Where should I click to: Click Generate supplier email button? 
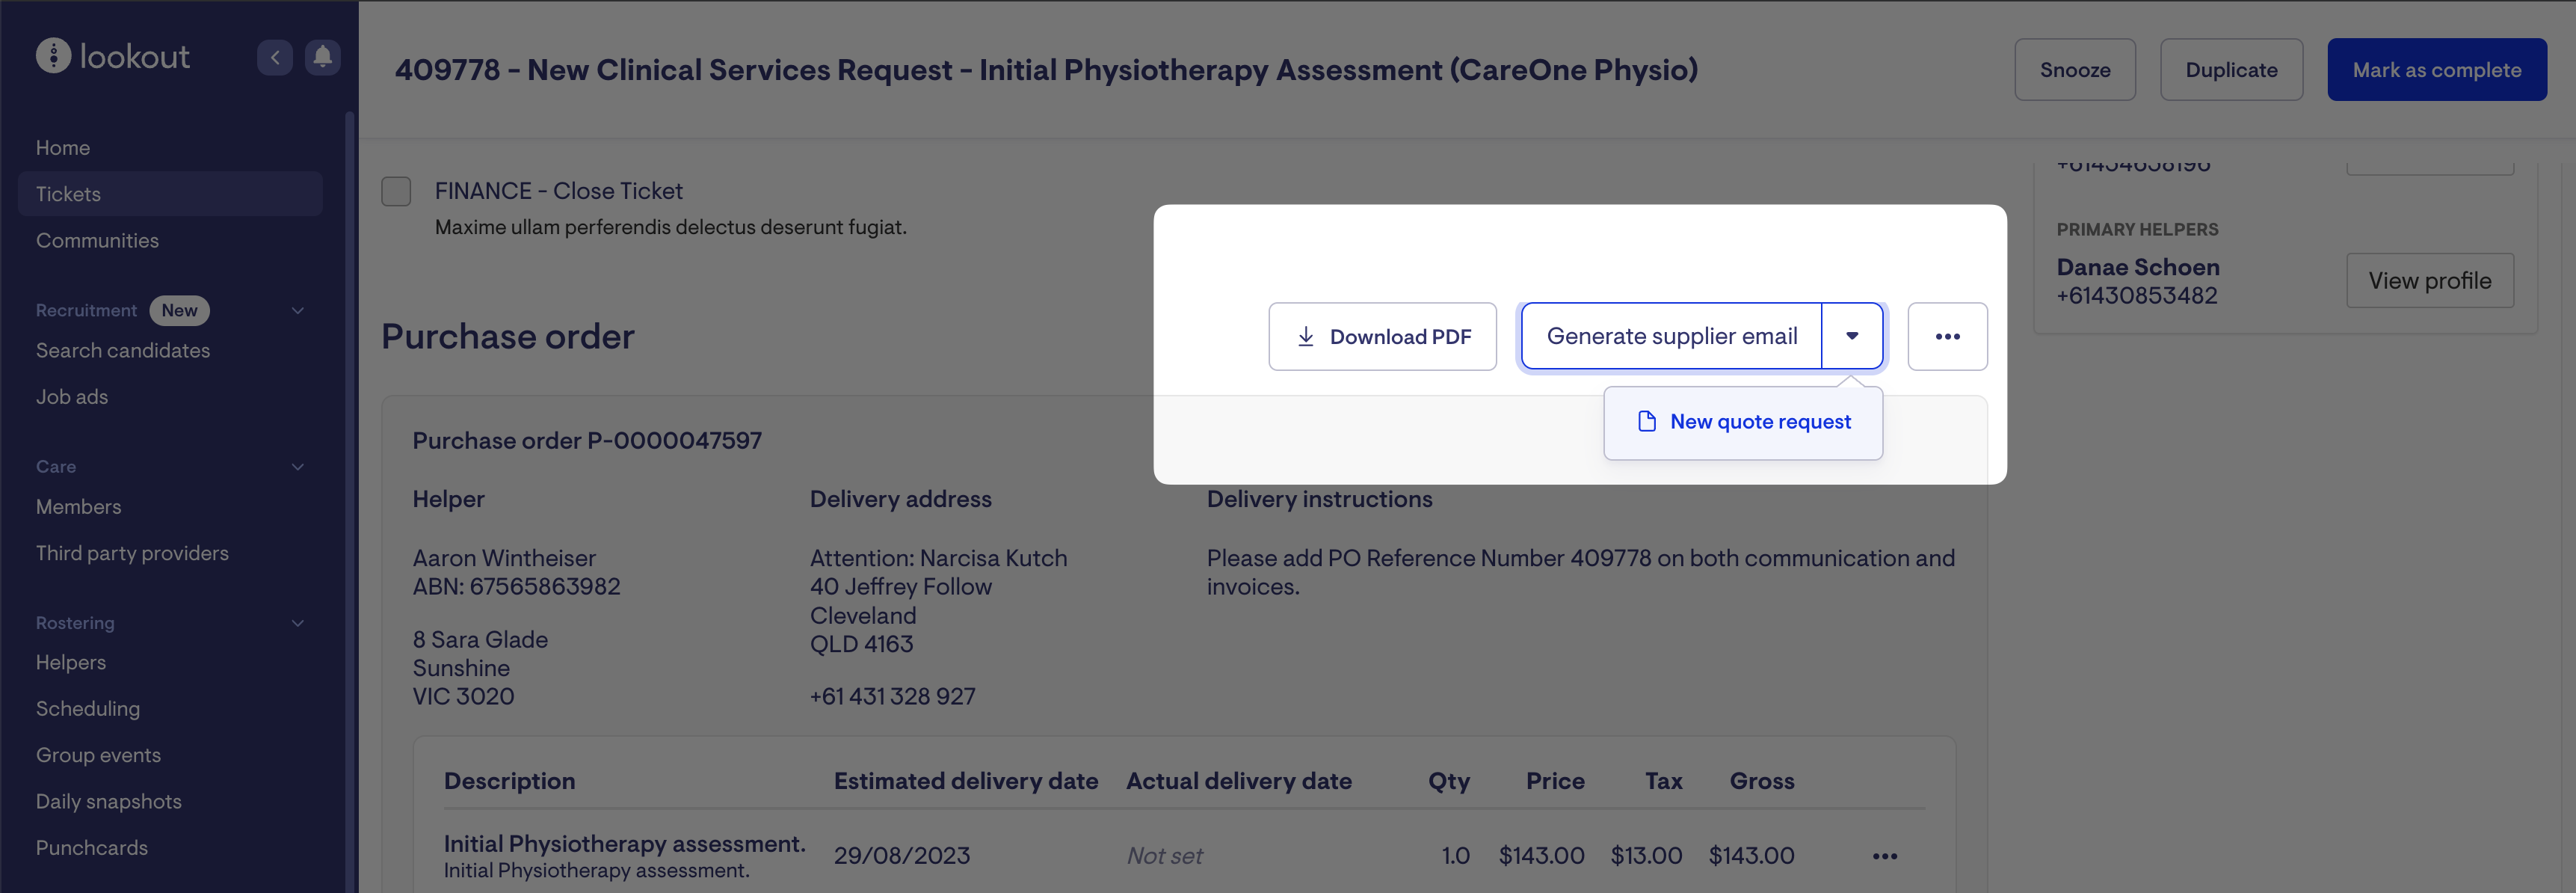click(1671, 337)
